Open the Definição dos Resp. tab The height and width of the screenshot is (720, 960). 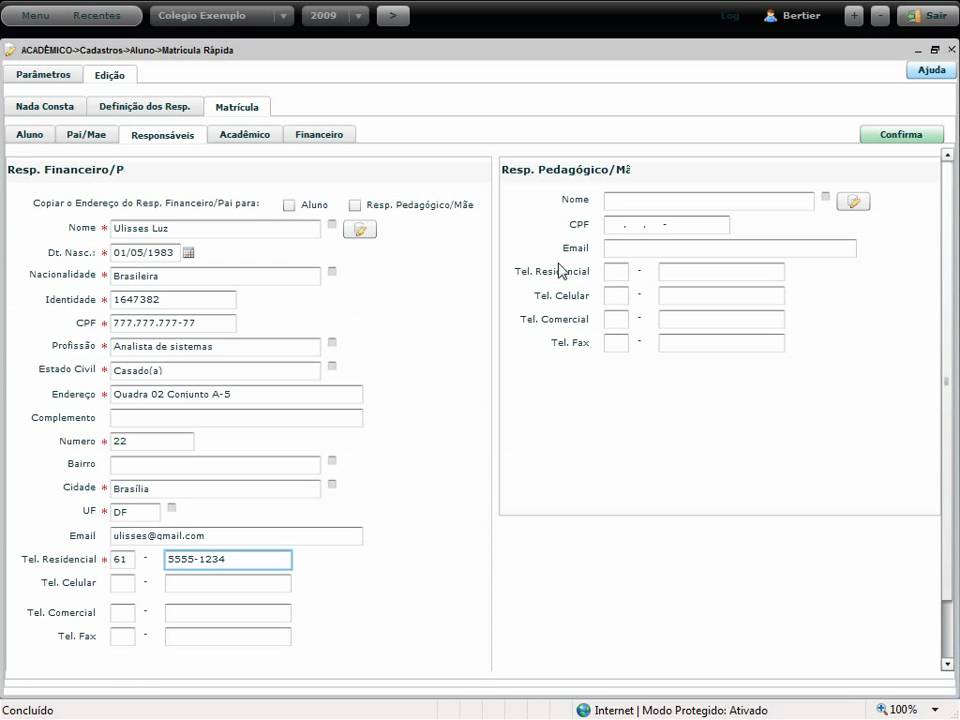[144, 106]
